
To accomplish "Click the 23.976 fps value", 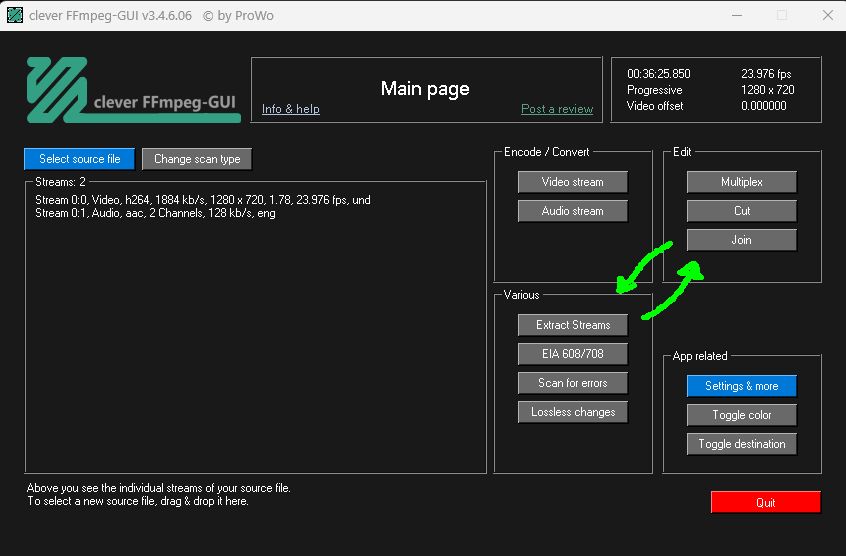I will tap(766, 74).
